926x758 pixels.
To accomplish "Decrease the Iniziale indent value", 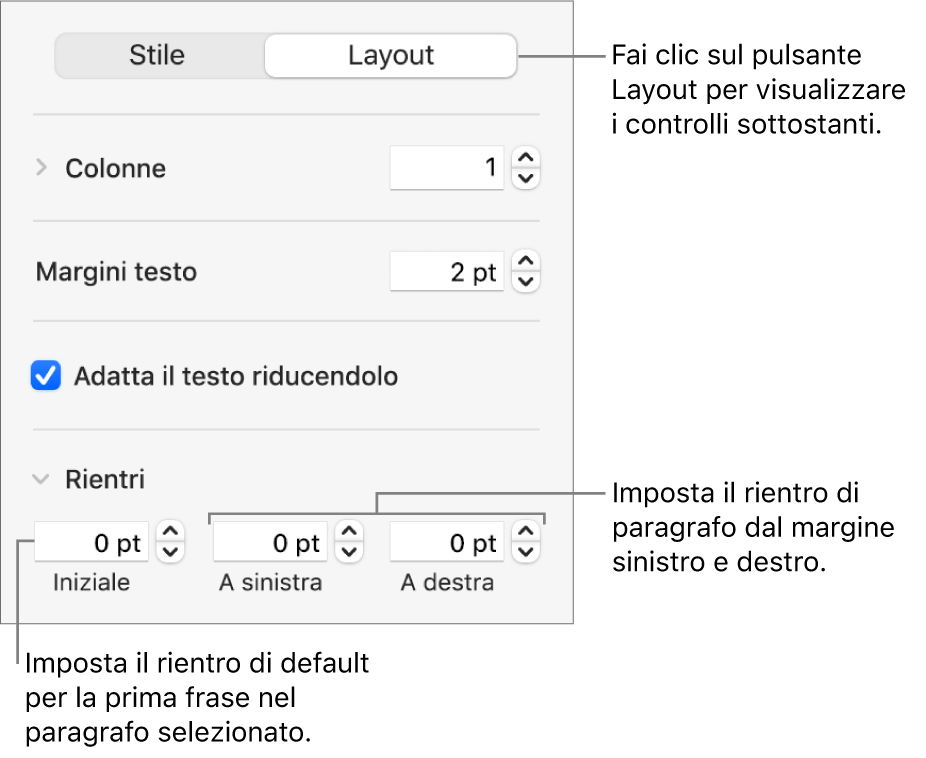I will point(171,553).
